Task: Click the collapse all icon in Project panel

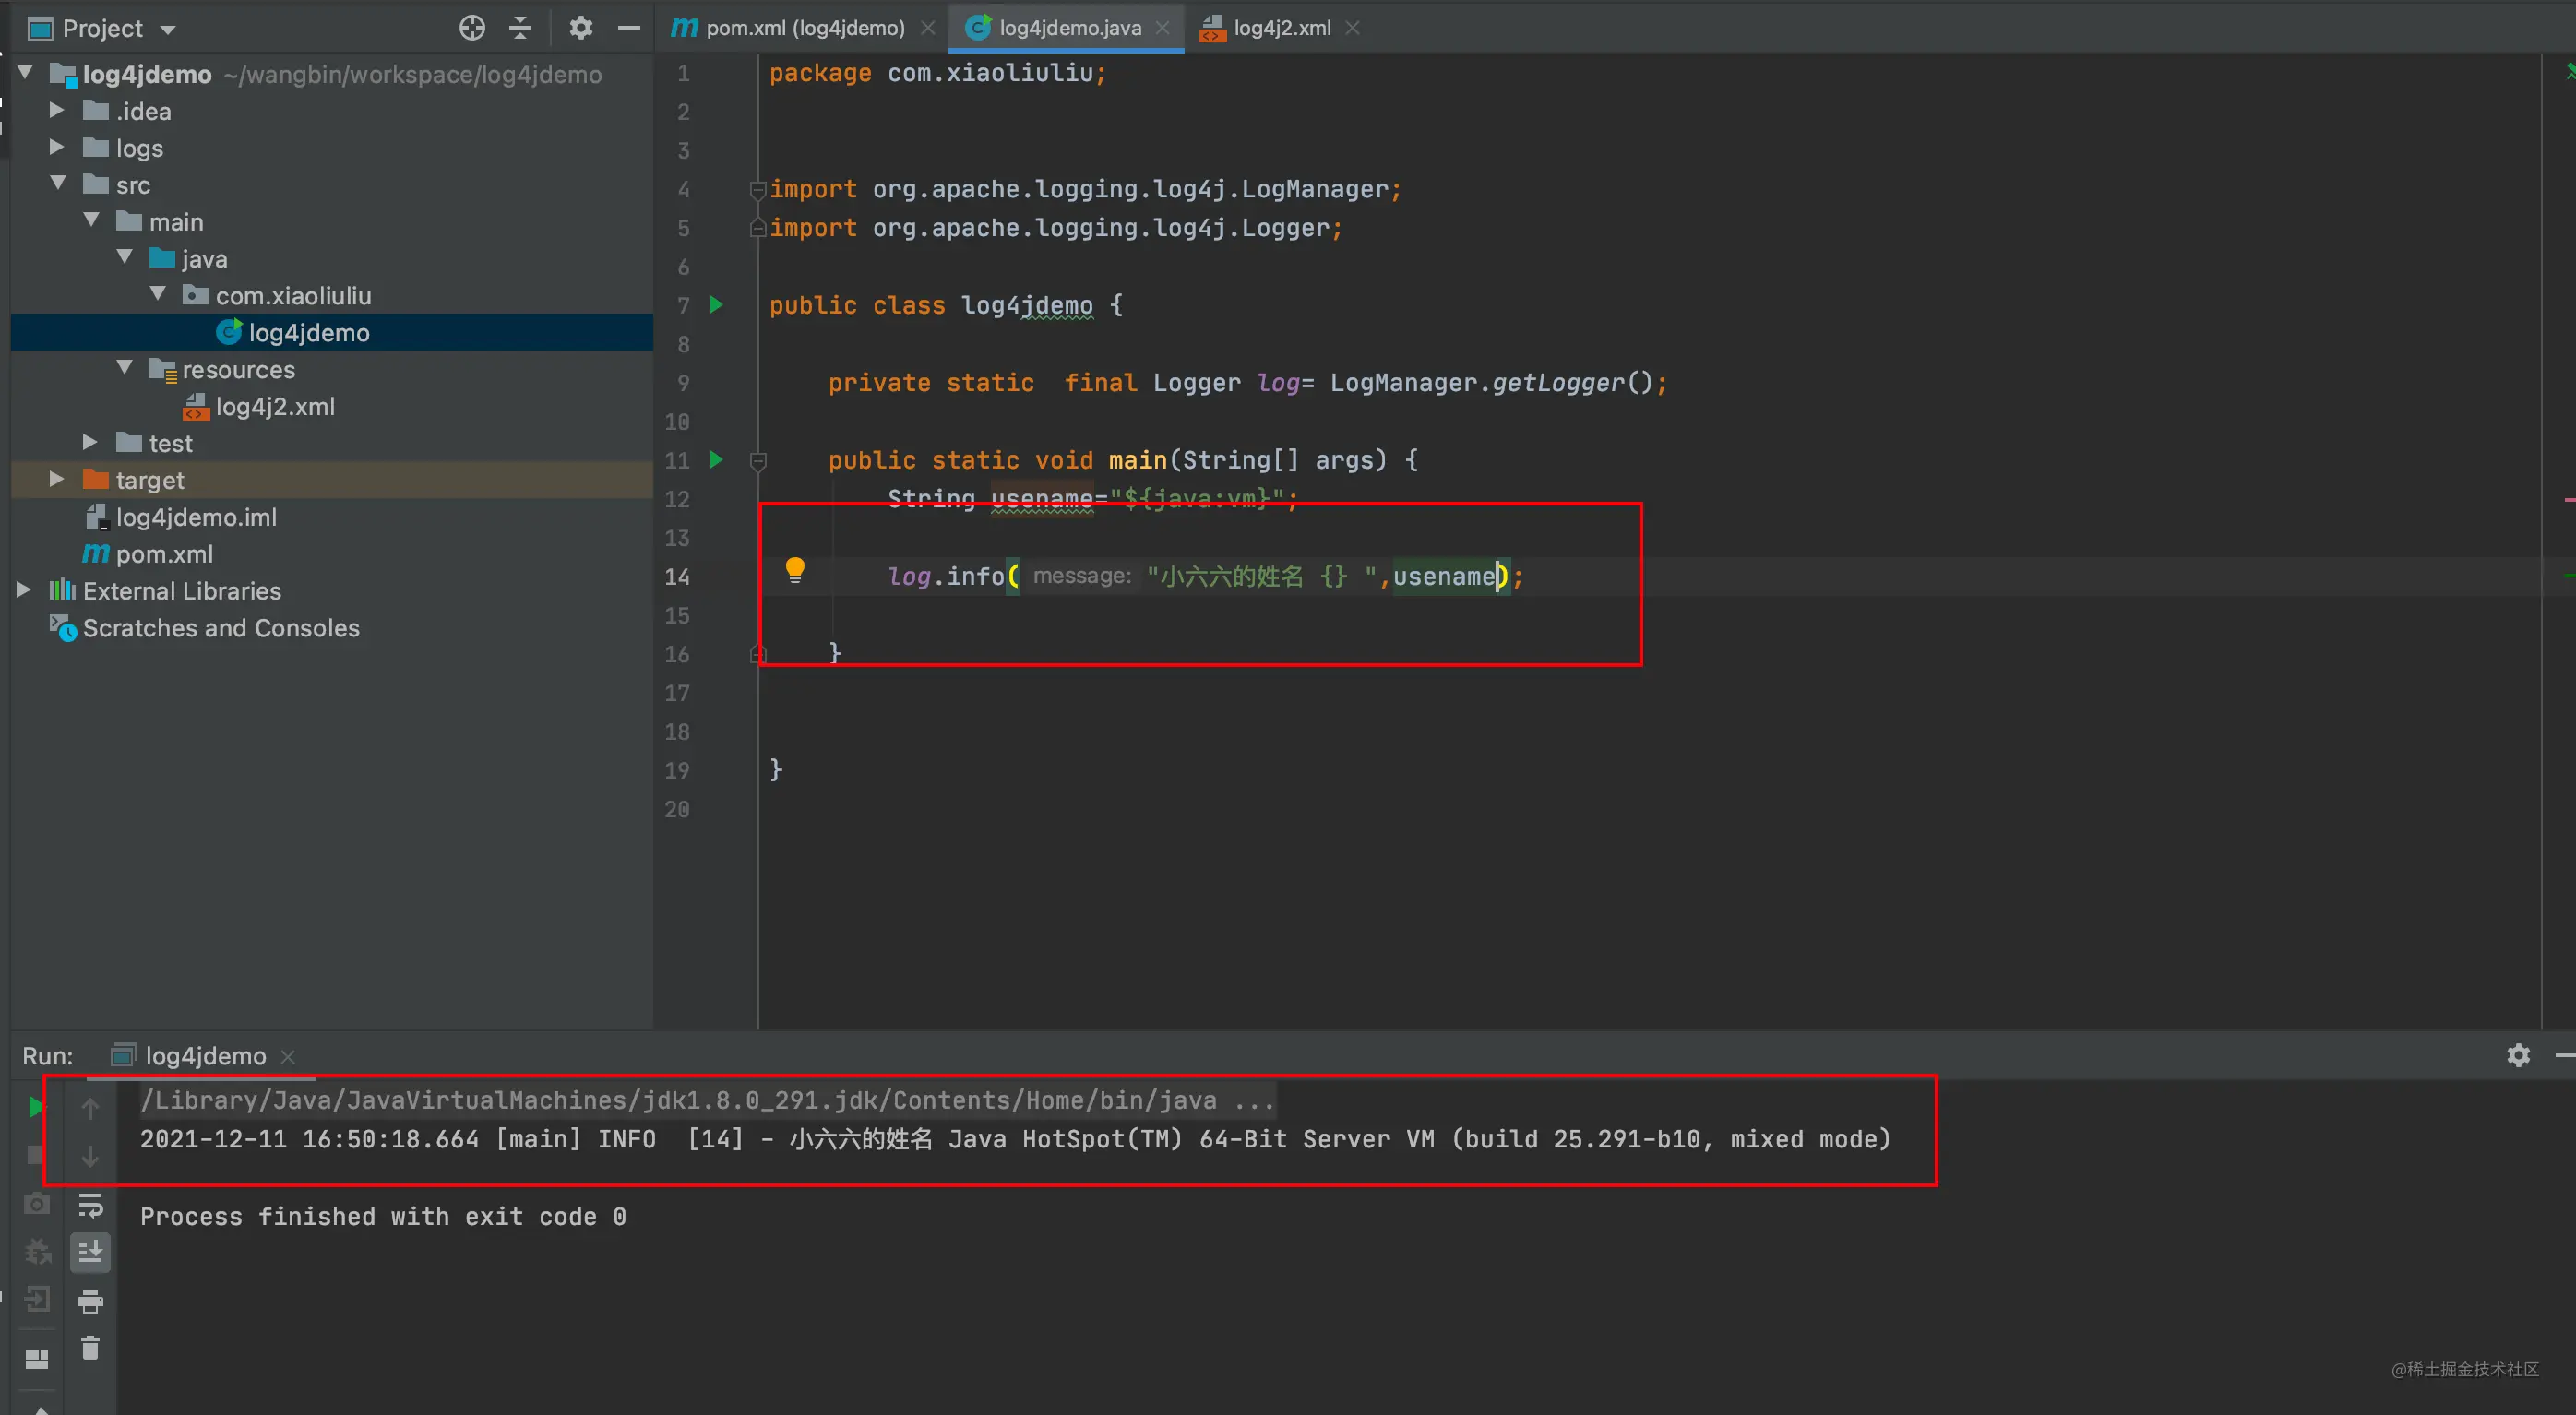Action: tap(520, 28)
